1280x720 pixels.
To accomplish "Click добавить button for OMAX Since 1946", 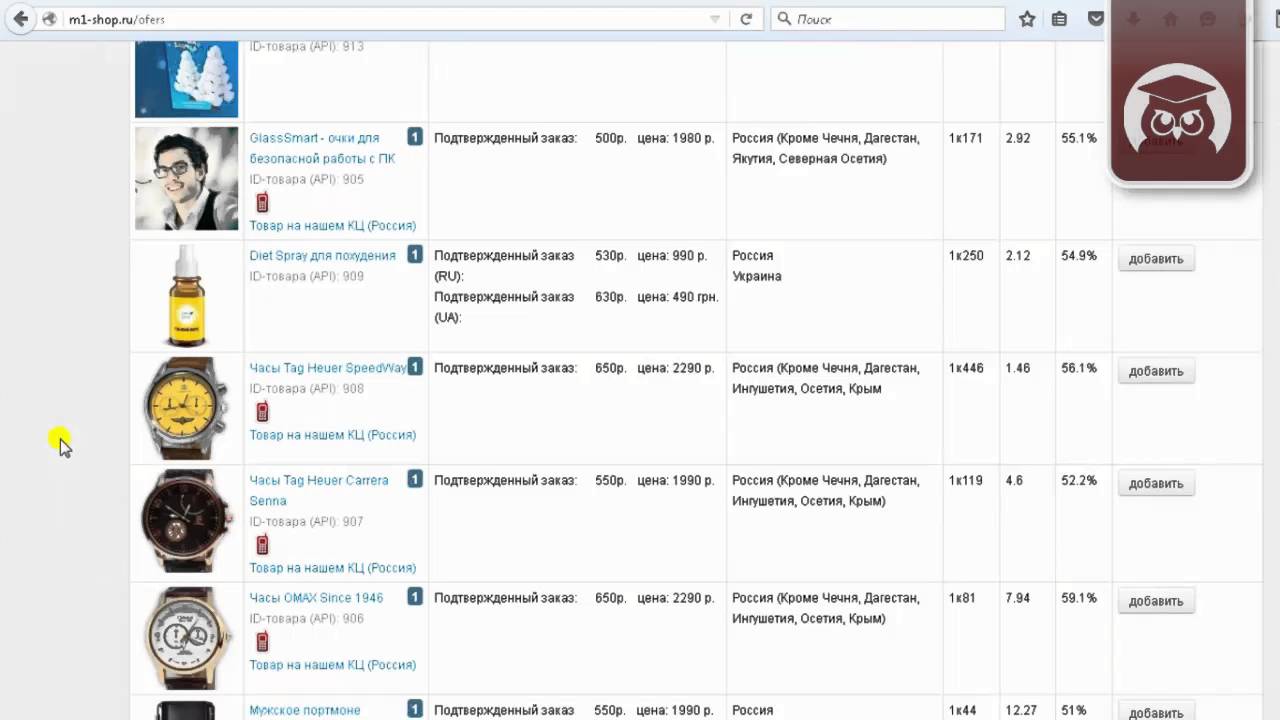I will pos(1156,601).
